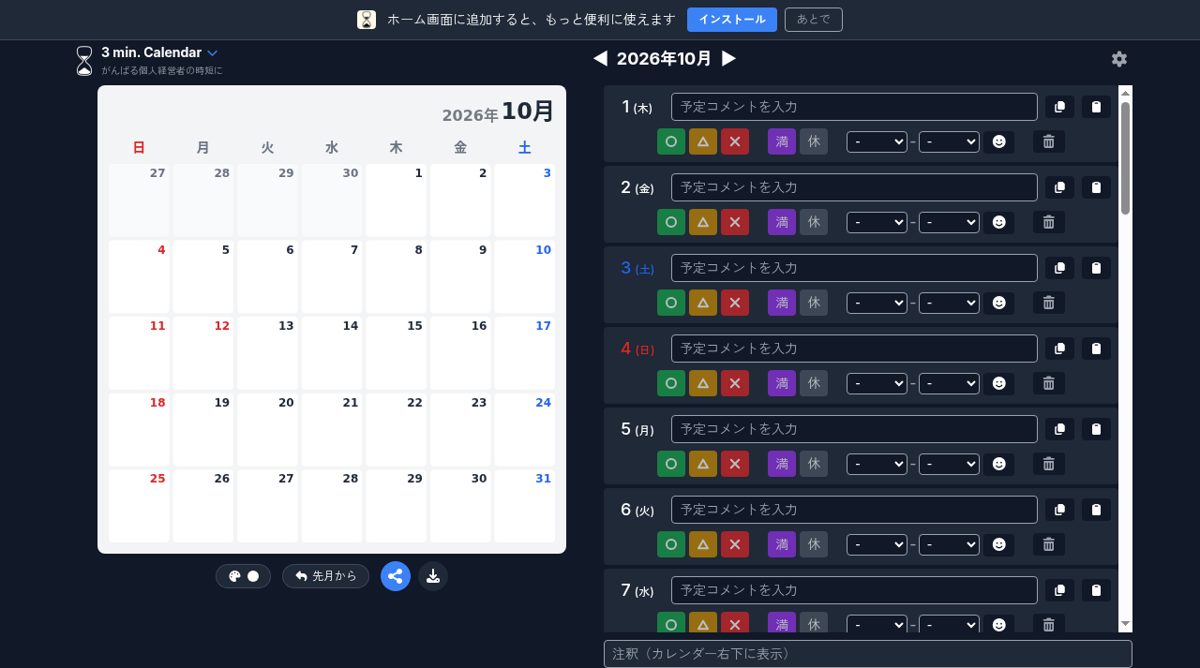Copy the entry for day 3 (土)
The image size is (1200, 668).
pos(1060,268)
